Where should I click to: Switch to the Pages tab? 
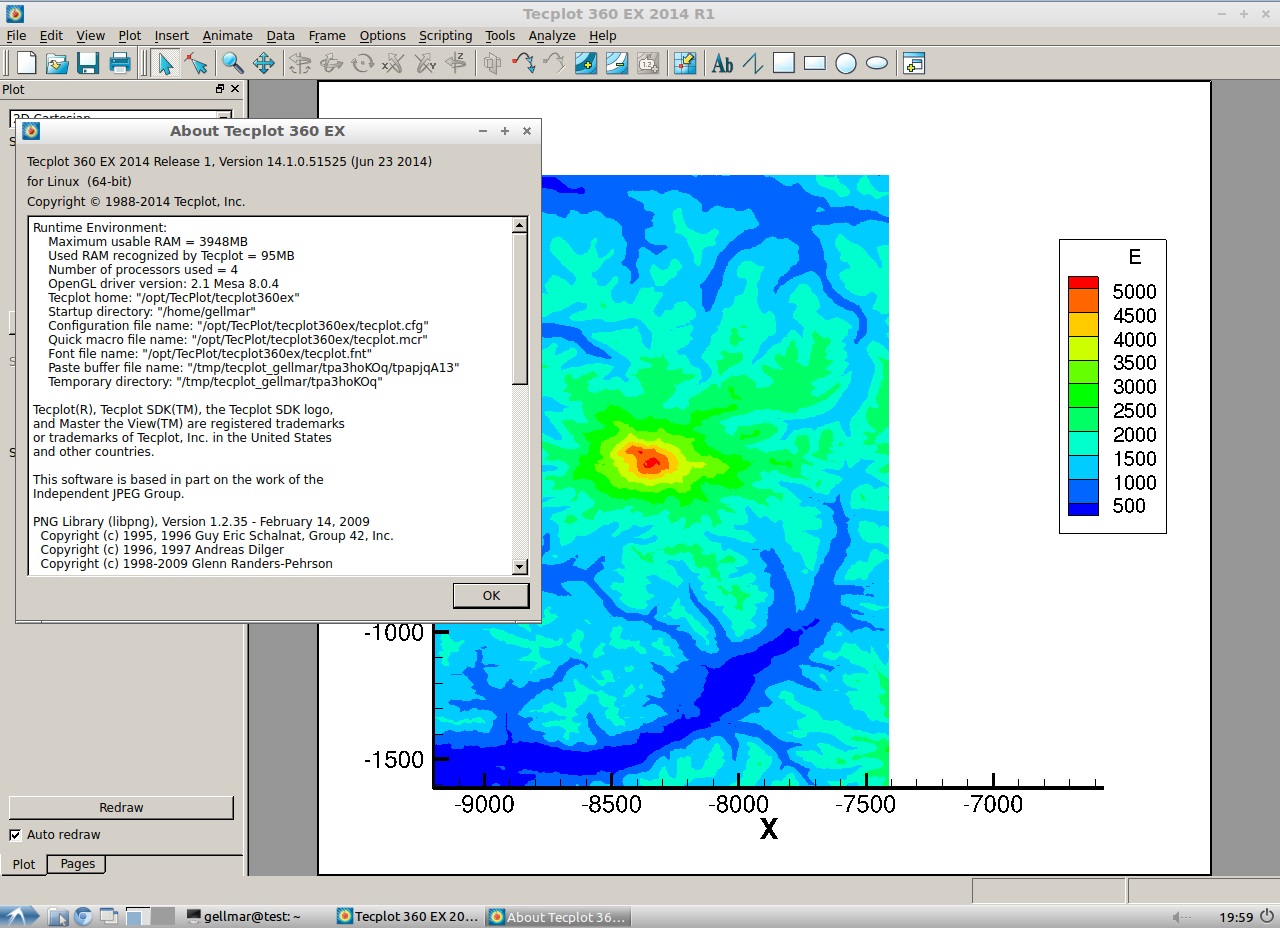click(77, 864)
